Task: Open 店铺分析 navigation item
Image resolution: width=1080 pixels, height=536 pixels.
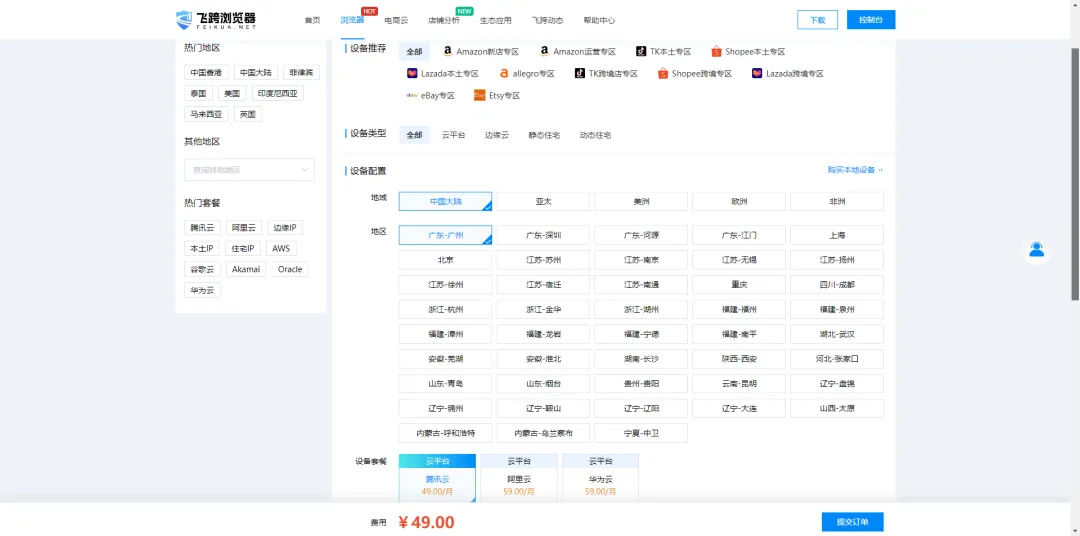Action: (444, 20)
